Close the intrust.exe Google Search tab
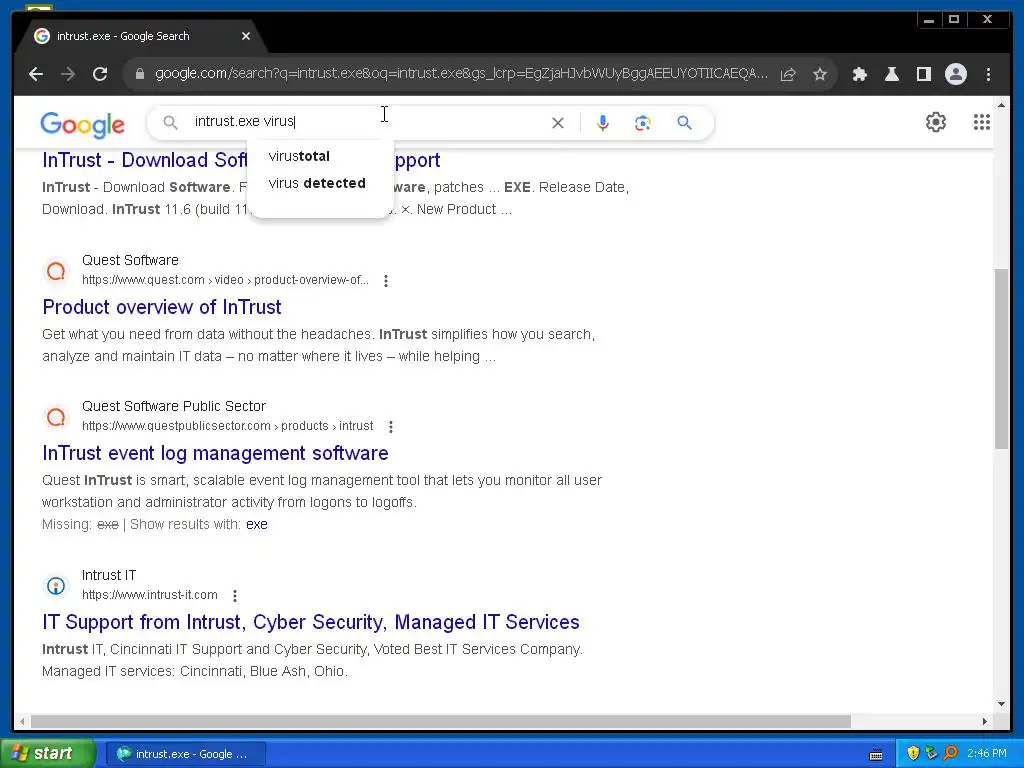The height and width of the screenshot is (768, 1024). tap(246, 37)
